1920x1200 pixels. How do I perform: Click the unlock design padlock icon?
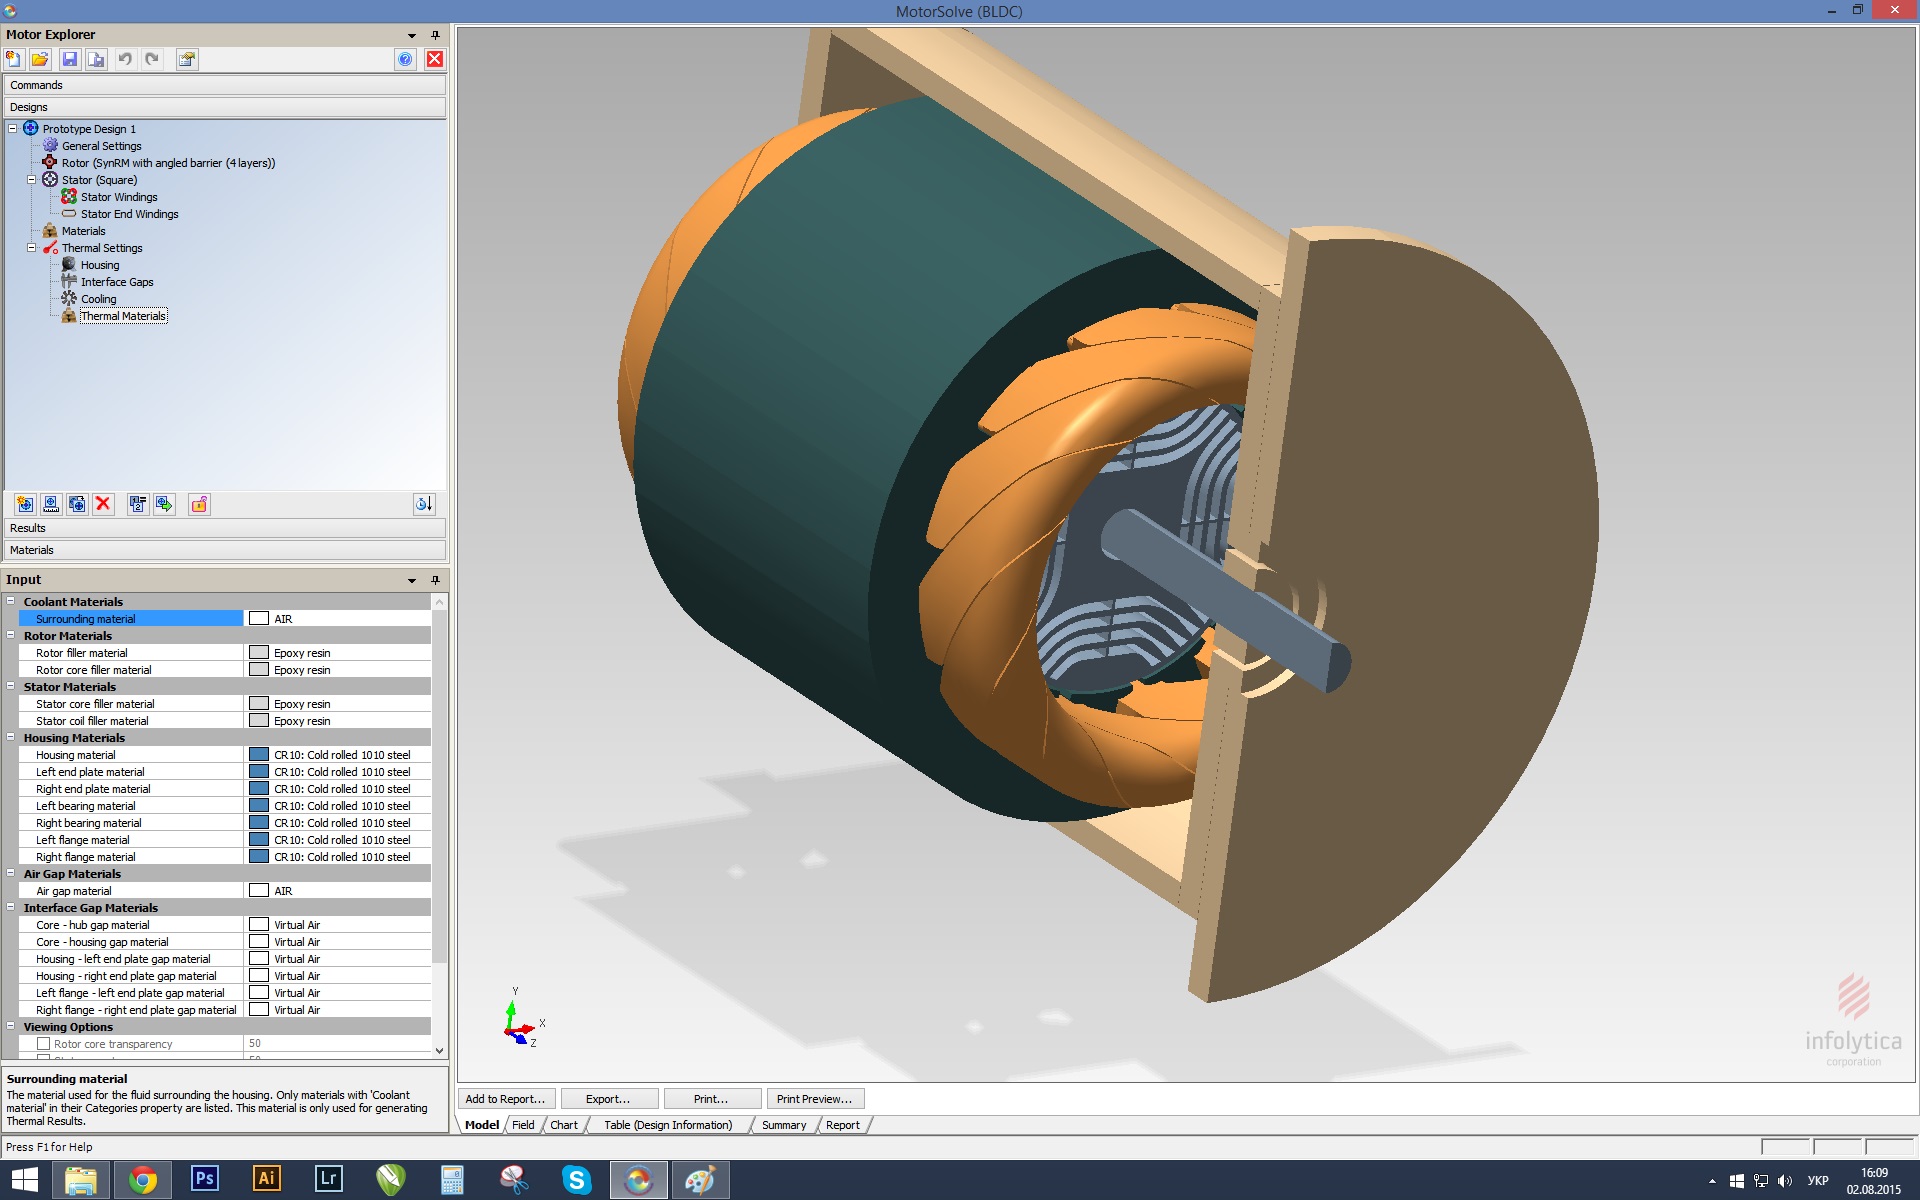coord(199,504)
